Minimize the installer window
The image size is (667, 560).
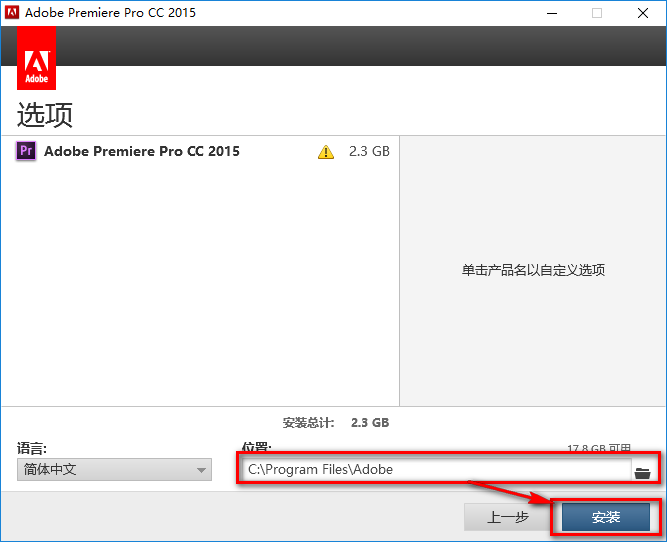click(x=551, y=13)
